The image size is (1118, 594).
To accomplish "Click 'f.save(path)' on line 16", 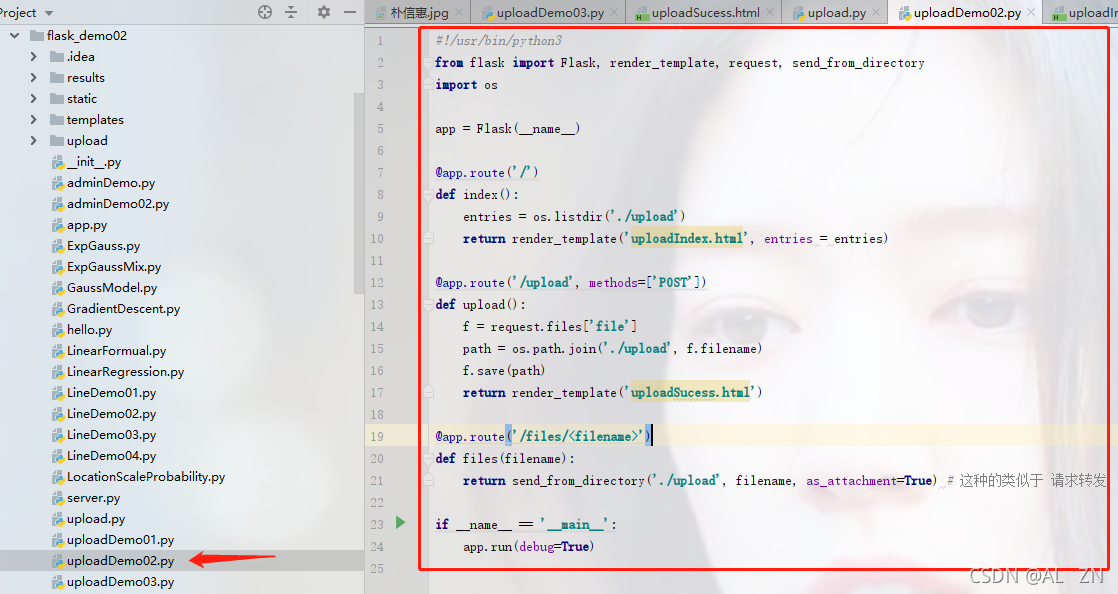I will click(503, 371).
